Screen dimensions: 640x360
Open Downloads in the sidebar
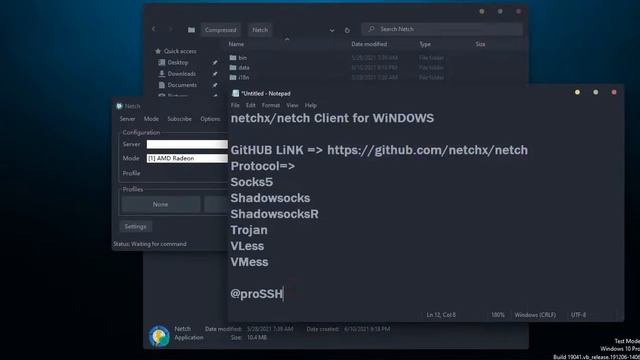point(182,74)
